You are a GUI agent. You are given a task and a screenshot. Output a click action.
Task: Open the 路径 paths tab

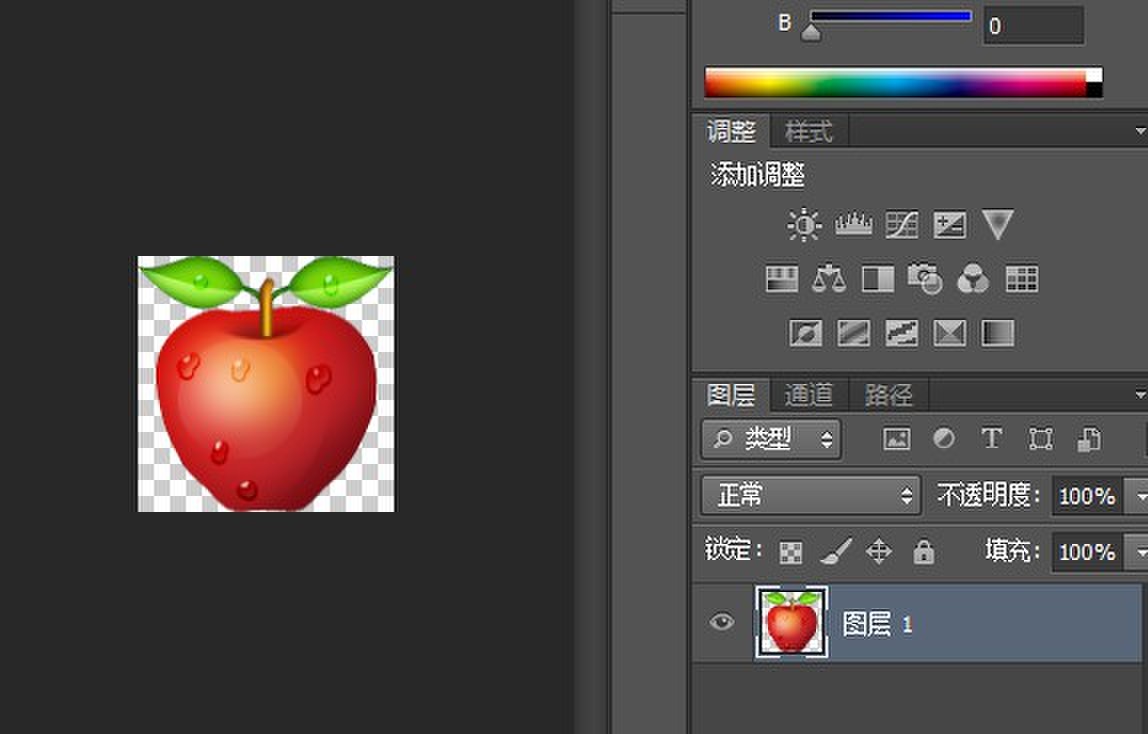coord(888,395)
